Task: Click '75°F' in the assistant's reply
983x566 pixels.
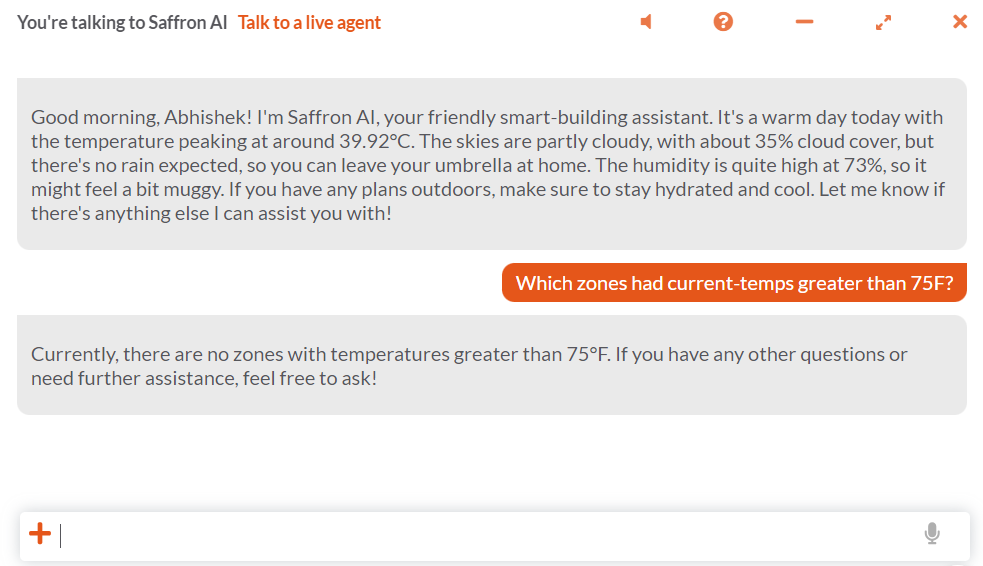Action: pos(587,354)
